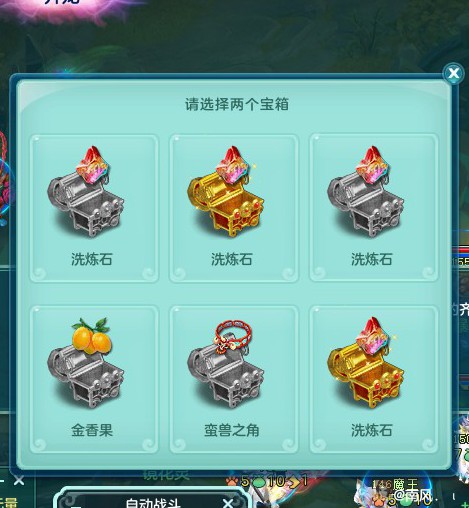Click the orange fruit item icon

(91, 335)
